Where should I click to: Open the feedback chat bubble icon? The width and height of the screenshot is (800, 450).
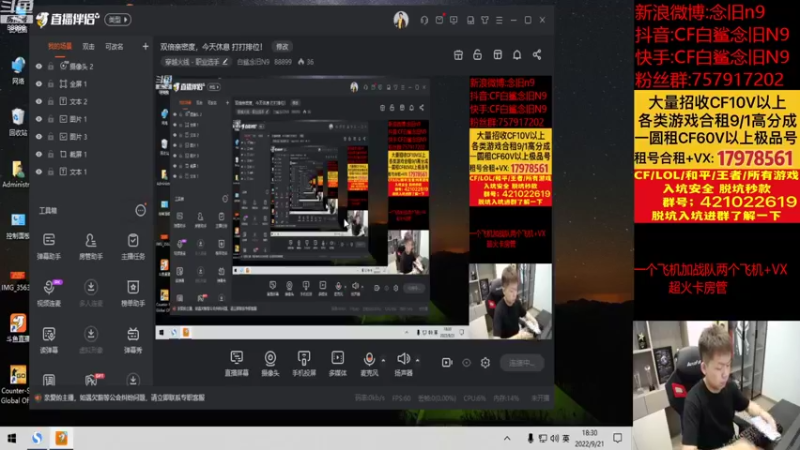click(x=454, y=20)
